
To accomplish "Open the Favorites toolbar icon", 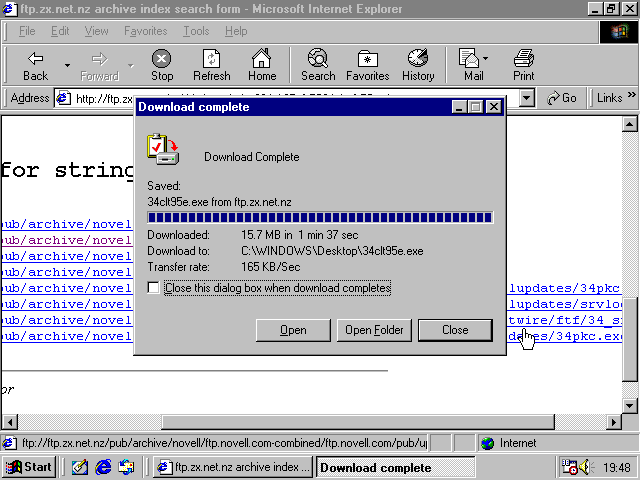I will click(x=367, y=59).
